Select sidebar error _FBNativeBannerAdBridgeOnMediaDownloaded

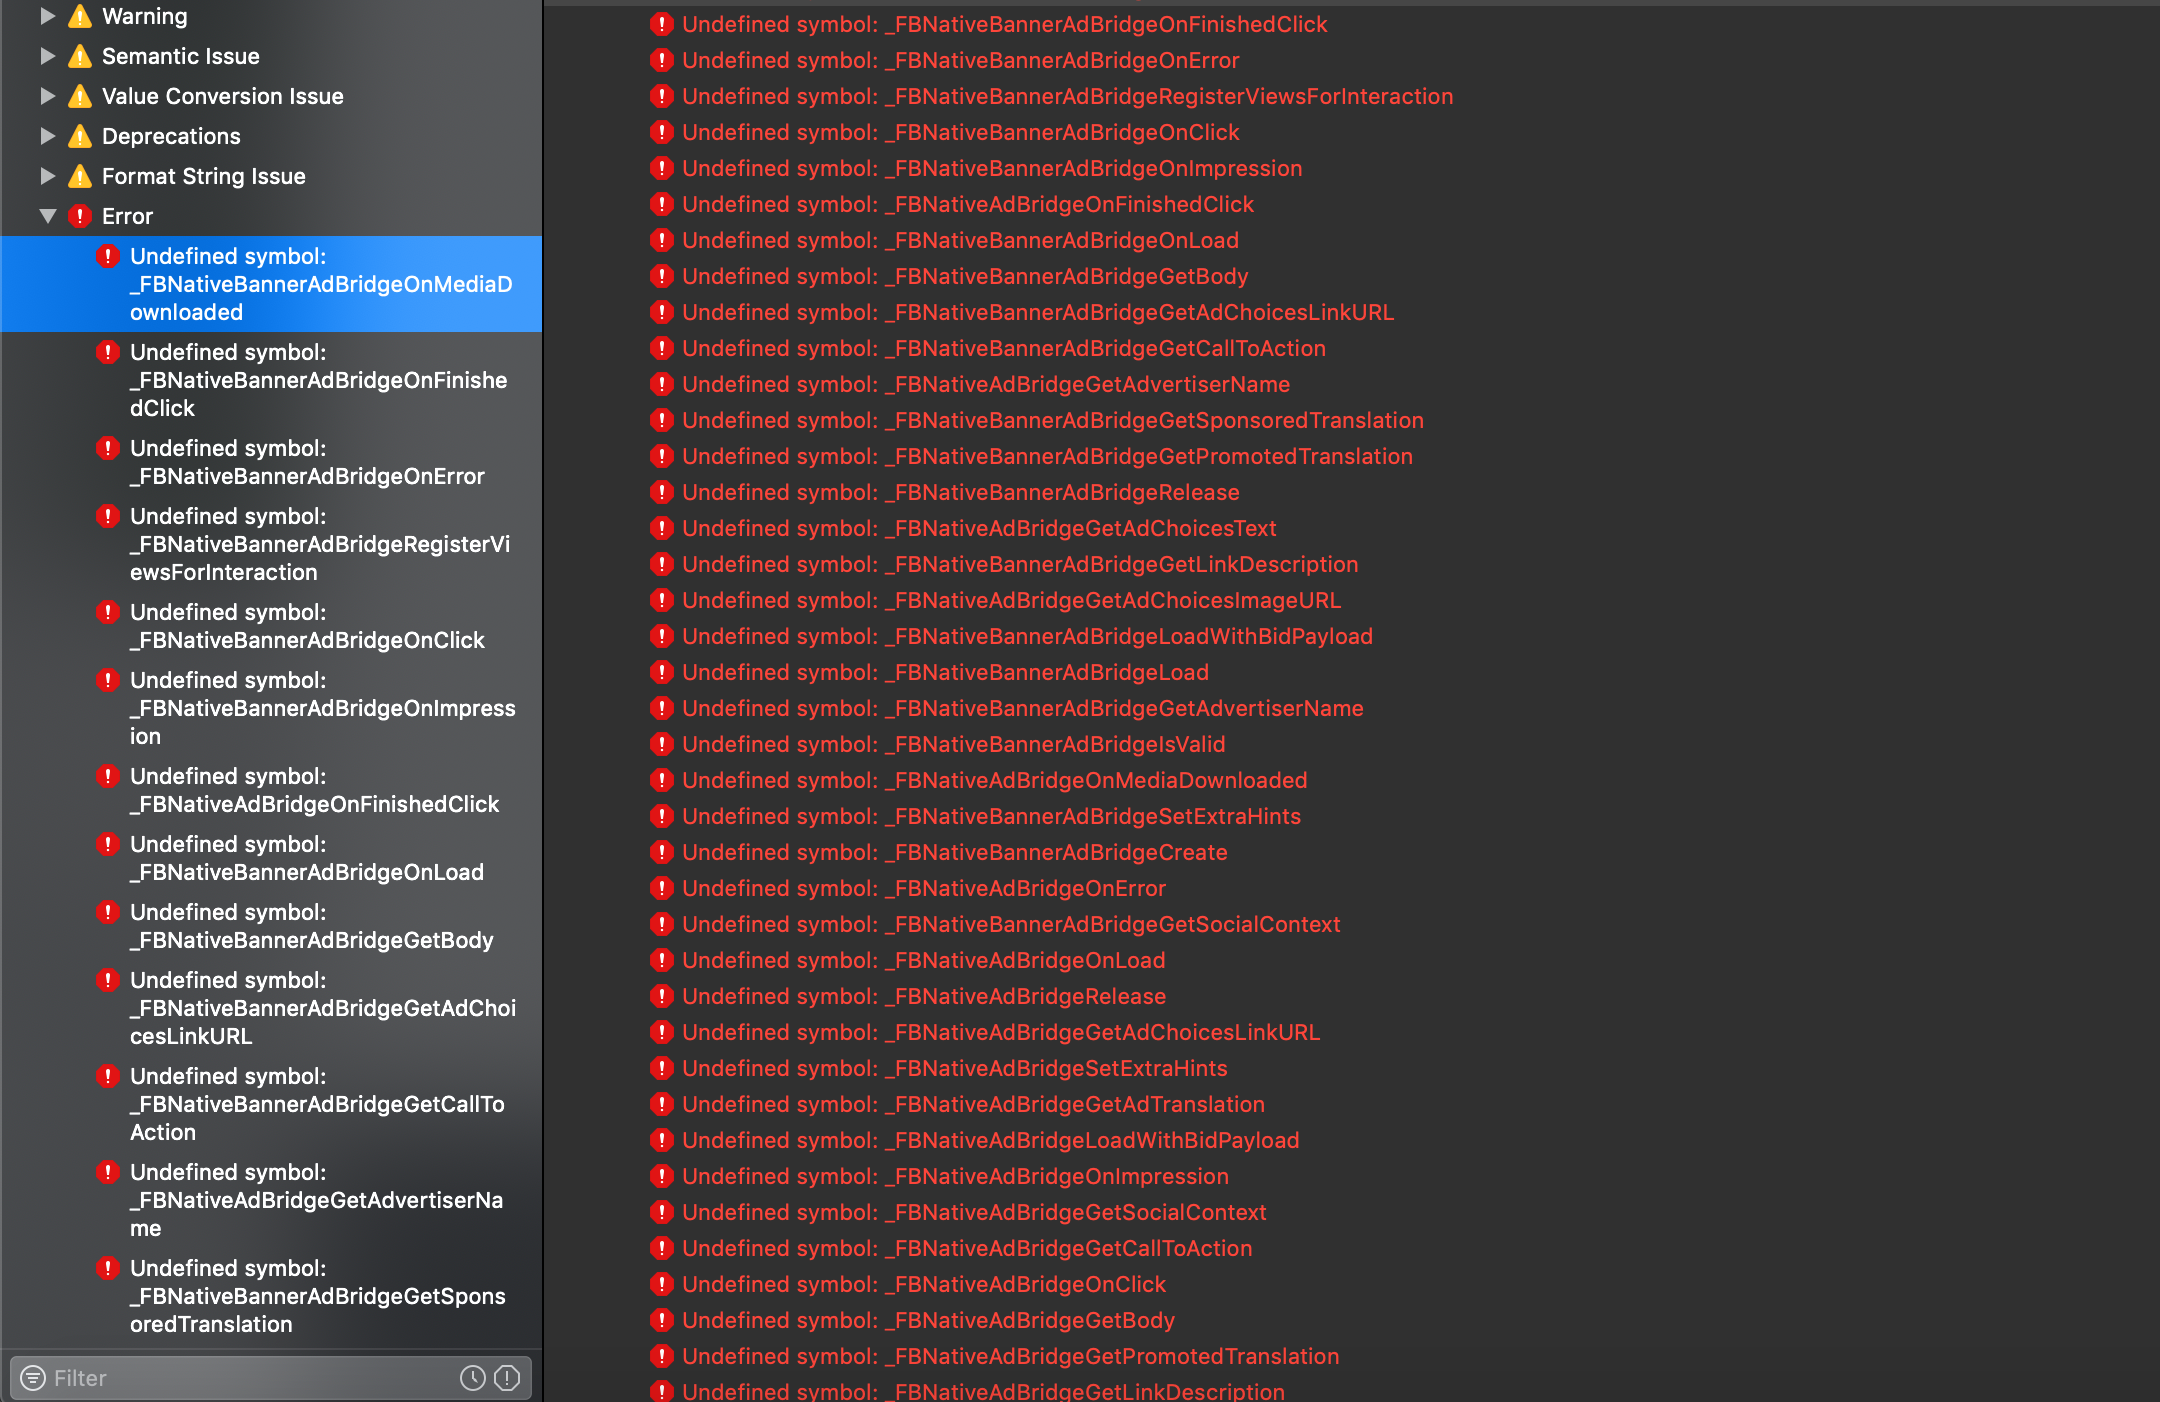(x=271, y=284)
